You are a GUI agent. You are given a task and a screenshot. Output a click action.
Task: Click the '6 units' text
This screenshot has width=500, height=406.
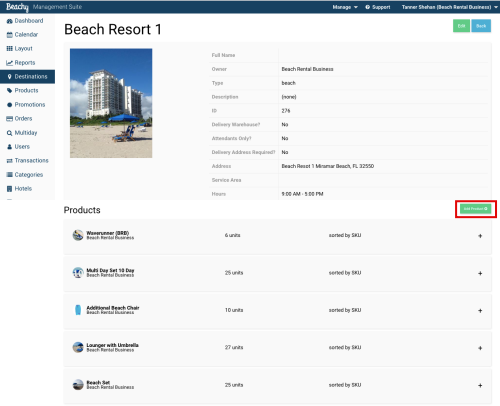click(232, 235)
